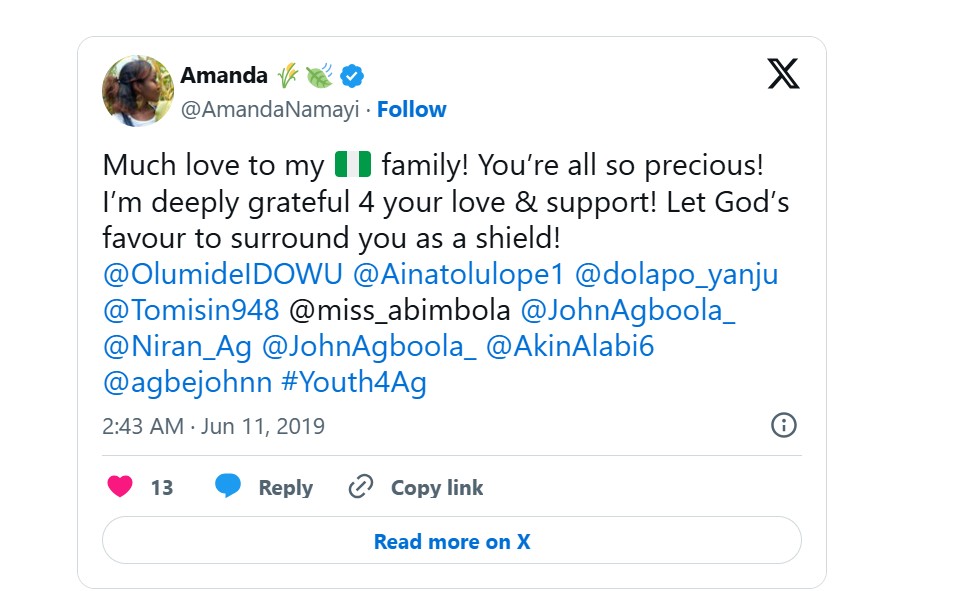The height and width of the screenshot is (591, 955).
Task: Open the tweet timestamp link
Action: point(214,426)
